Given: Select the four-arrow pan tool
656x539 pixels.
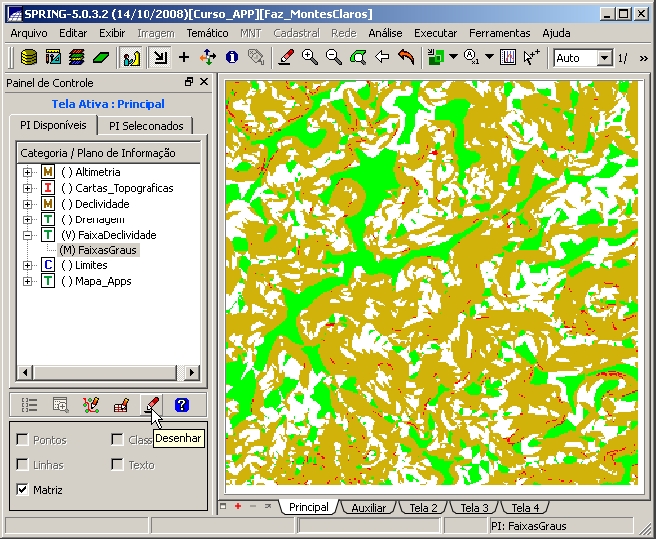Looking at the screenshot, I should [208, 58].
